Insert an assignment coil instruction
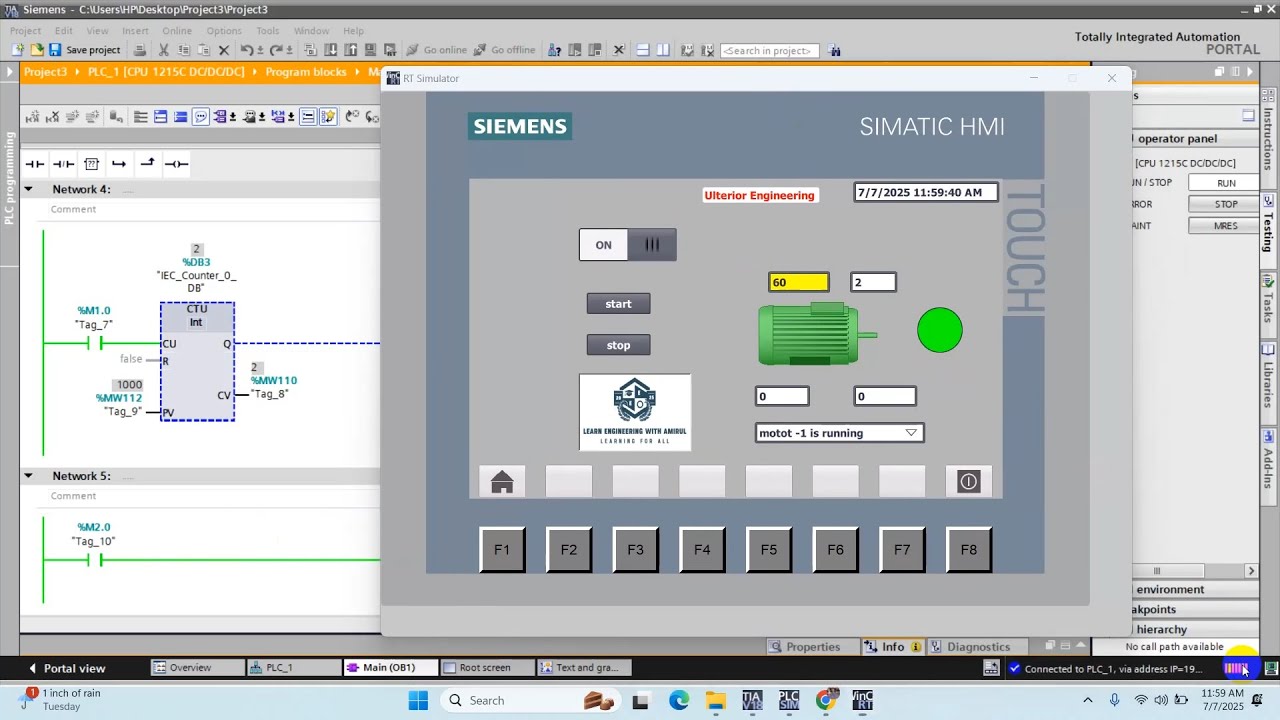The width and height of the screenshot is (1280, 720). pos(176,163)
